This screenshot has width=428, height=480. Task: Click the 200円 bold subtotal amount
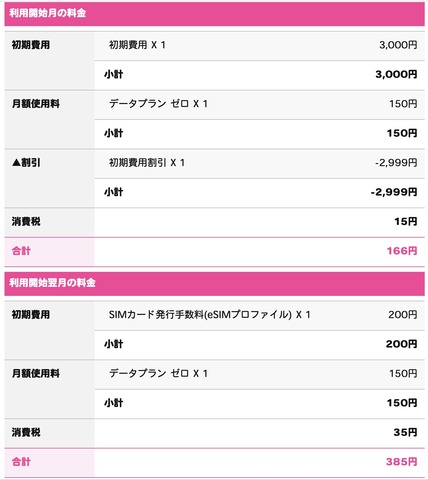pyautogui.click(x=401, y=344)
